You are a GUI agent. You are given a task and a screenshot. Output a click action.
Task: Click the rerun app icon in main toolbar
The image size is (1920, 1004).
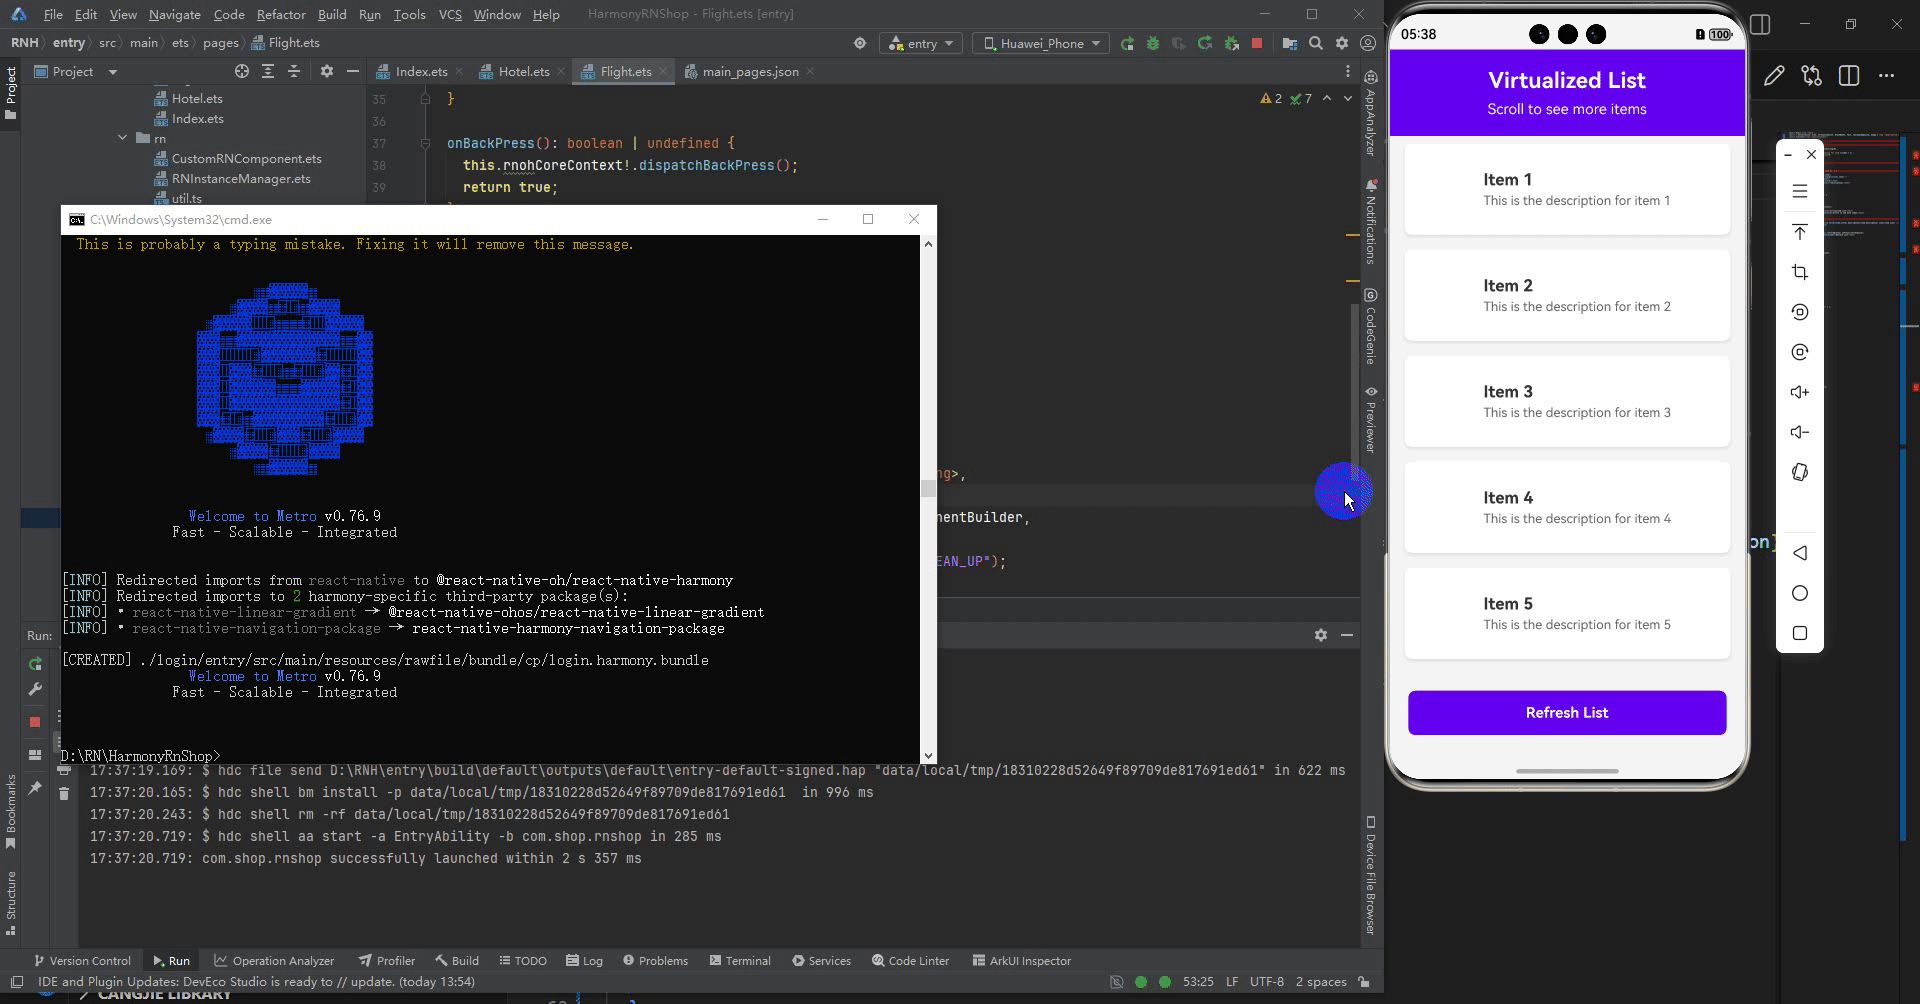point(1128,43)
